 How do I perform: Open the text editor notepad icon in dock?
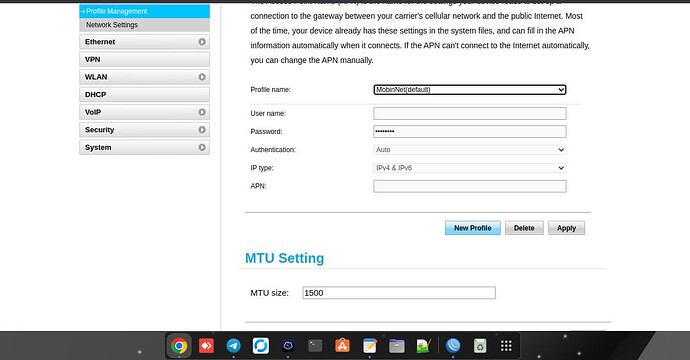(370, 346)
